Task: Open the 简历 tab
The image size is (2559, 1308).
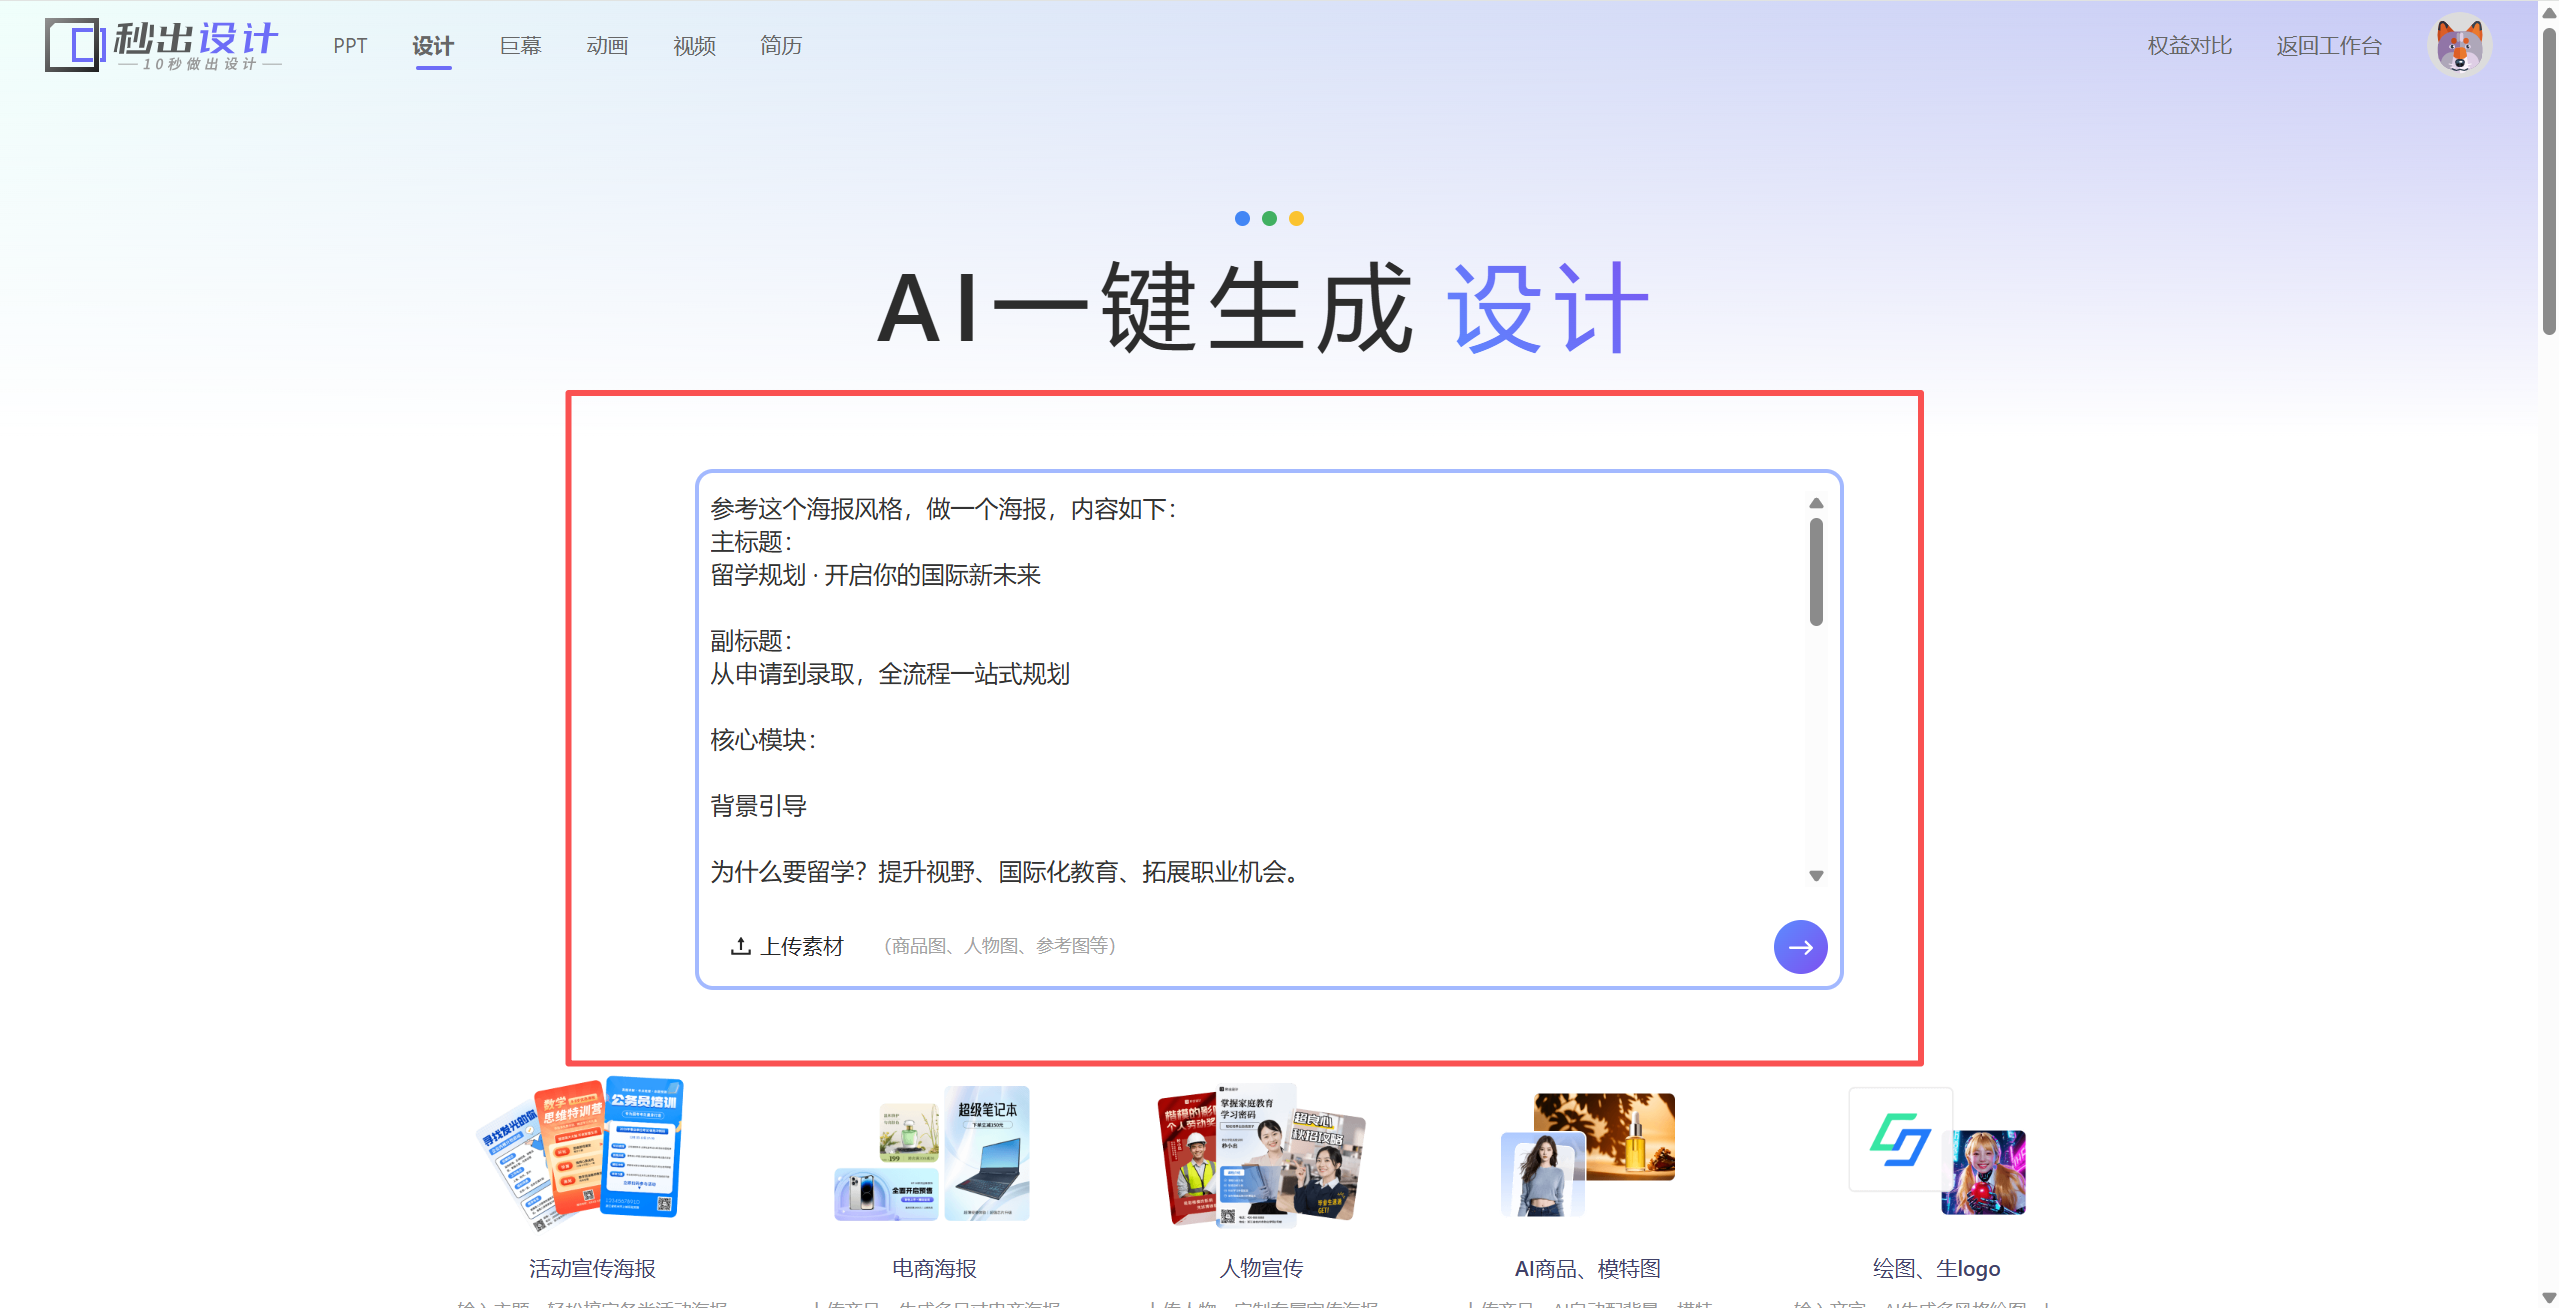Action: click(781, 46)
